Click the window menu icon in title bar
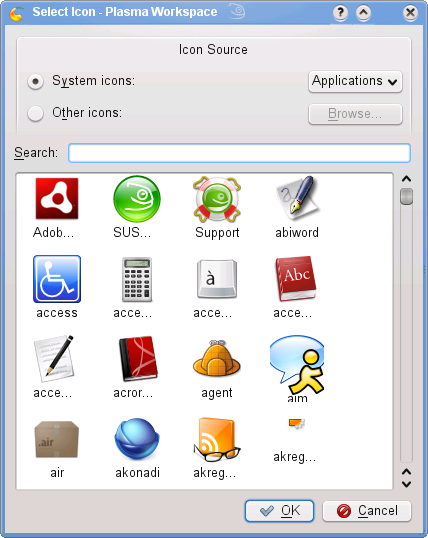428x538 pixels. click(16, 13)
